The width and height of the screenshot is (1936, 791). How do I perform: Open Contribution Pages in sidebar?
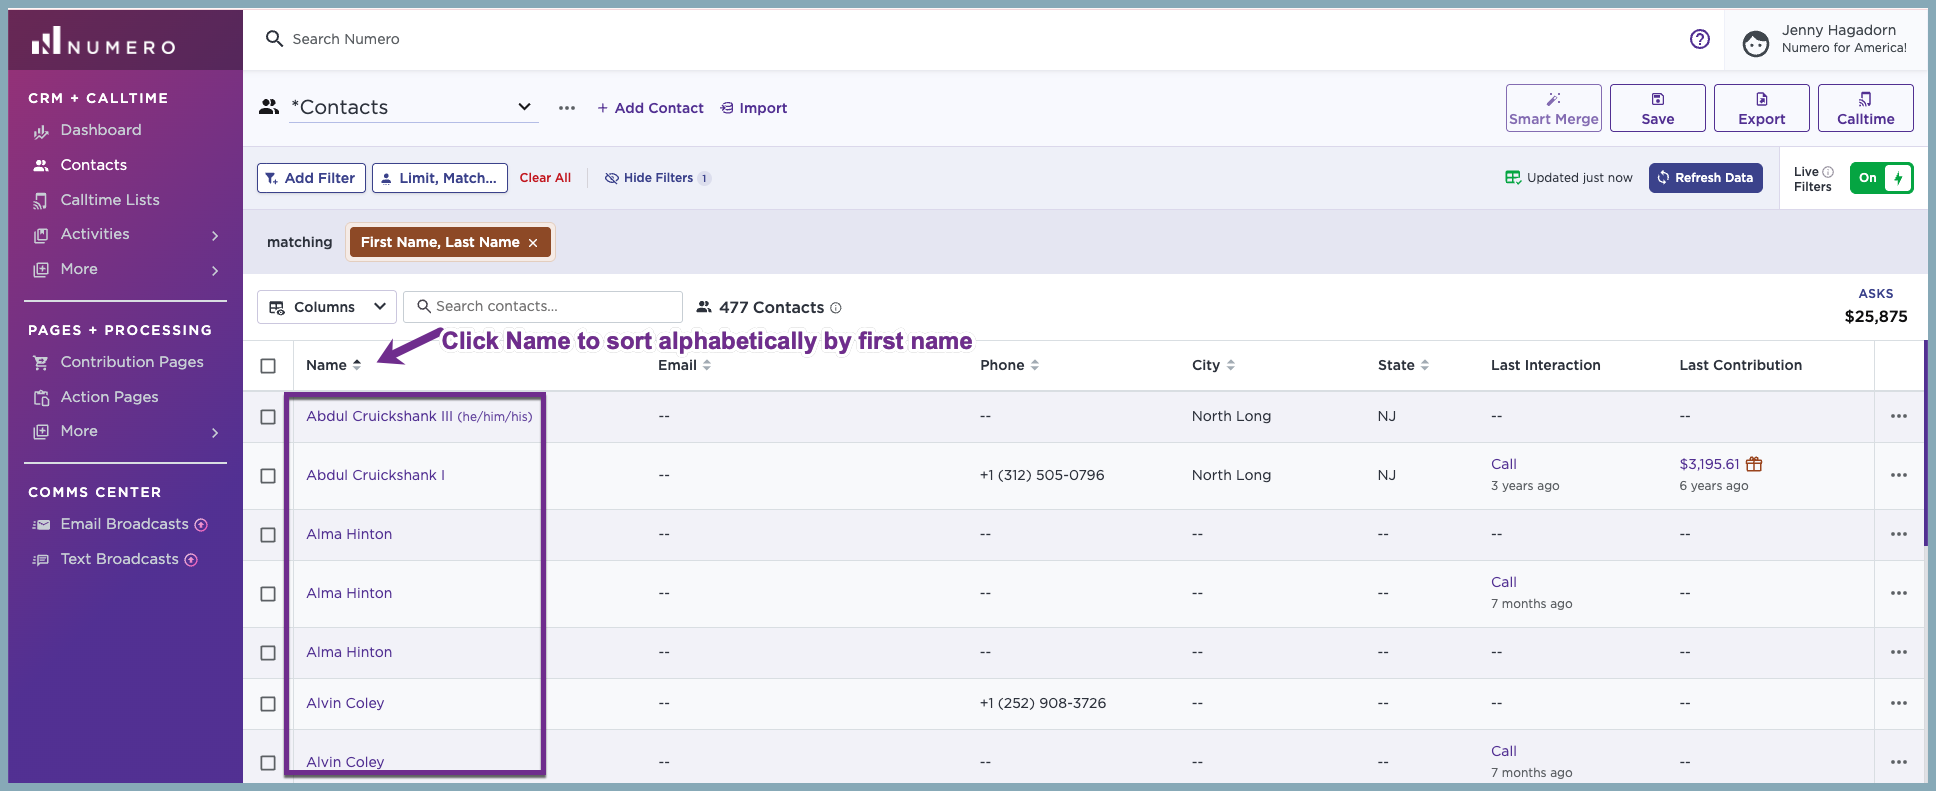point(132,362)
